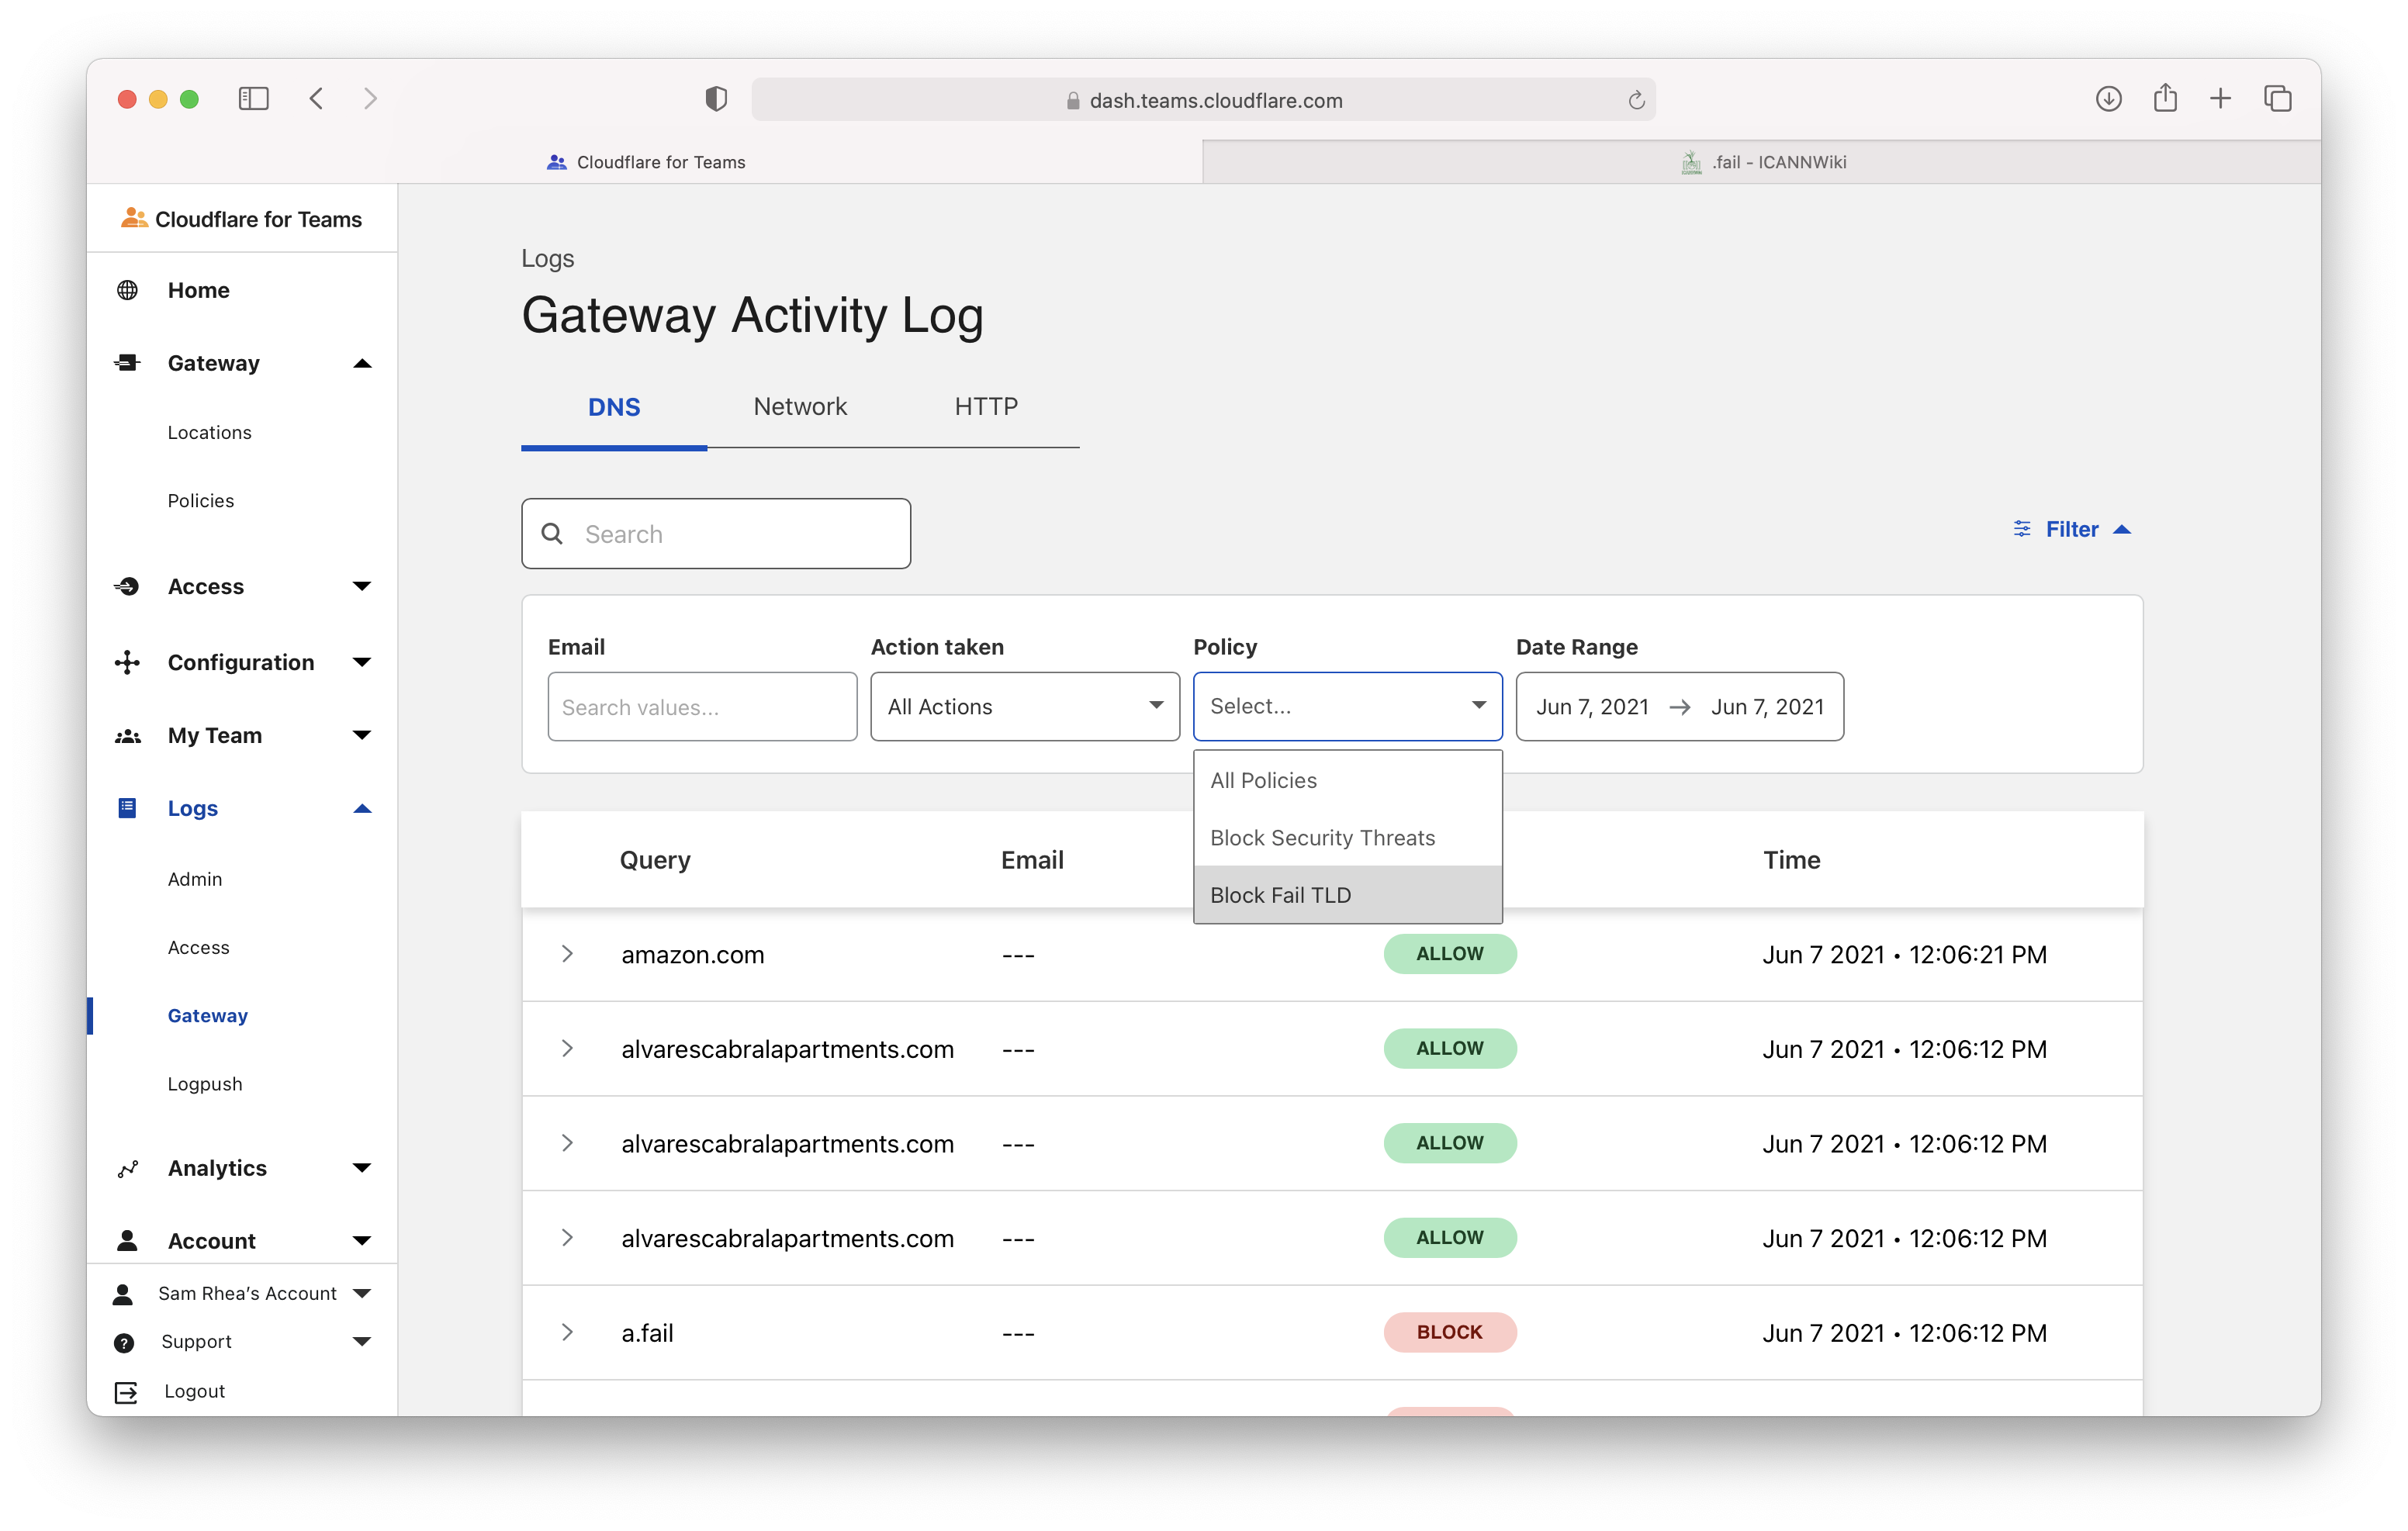Image resolution: width=2408 pixels, height=1531 pixels.
Task: Click the Share icon in Safari toolbar
Action: pyautogui.click(x=2165, y=99)
